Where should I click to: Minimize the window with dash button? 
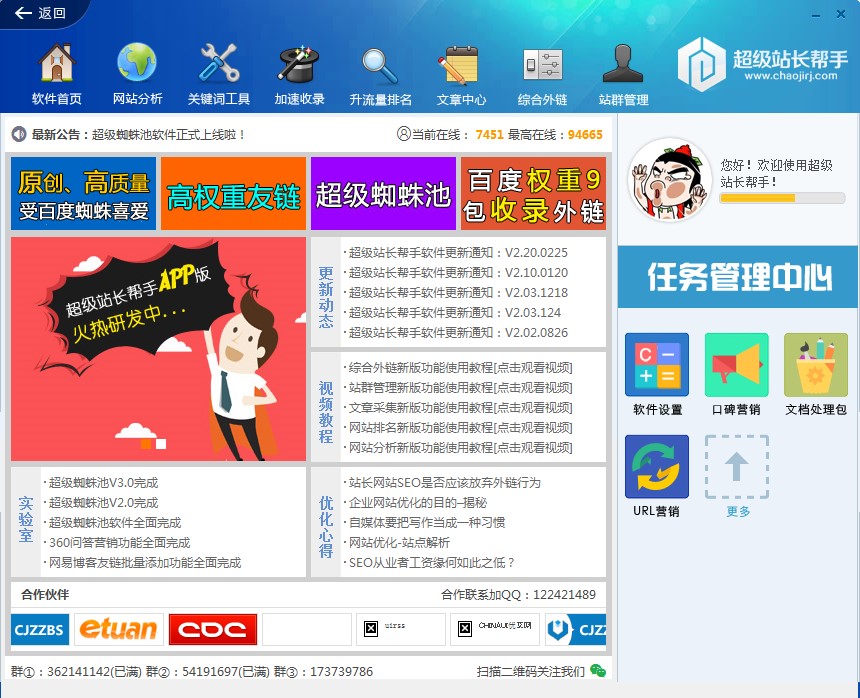816,14
